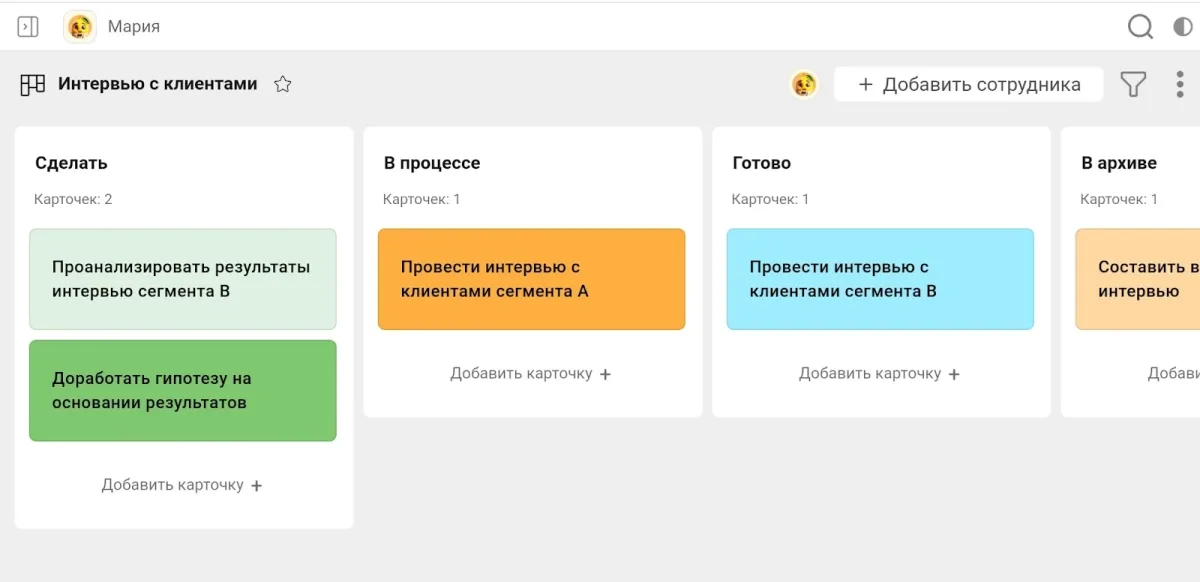The height and width of the screenshot is (582, 1200).
Task: Open green card Доработать гипотезу
Action: 183,391
